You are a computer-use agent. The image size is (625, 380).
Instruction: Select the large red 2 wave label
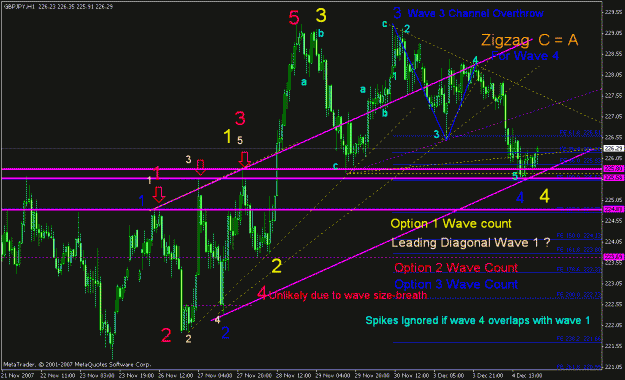click(x=166, y=335)
